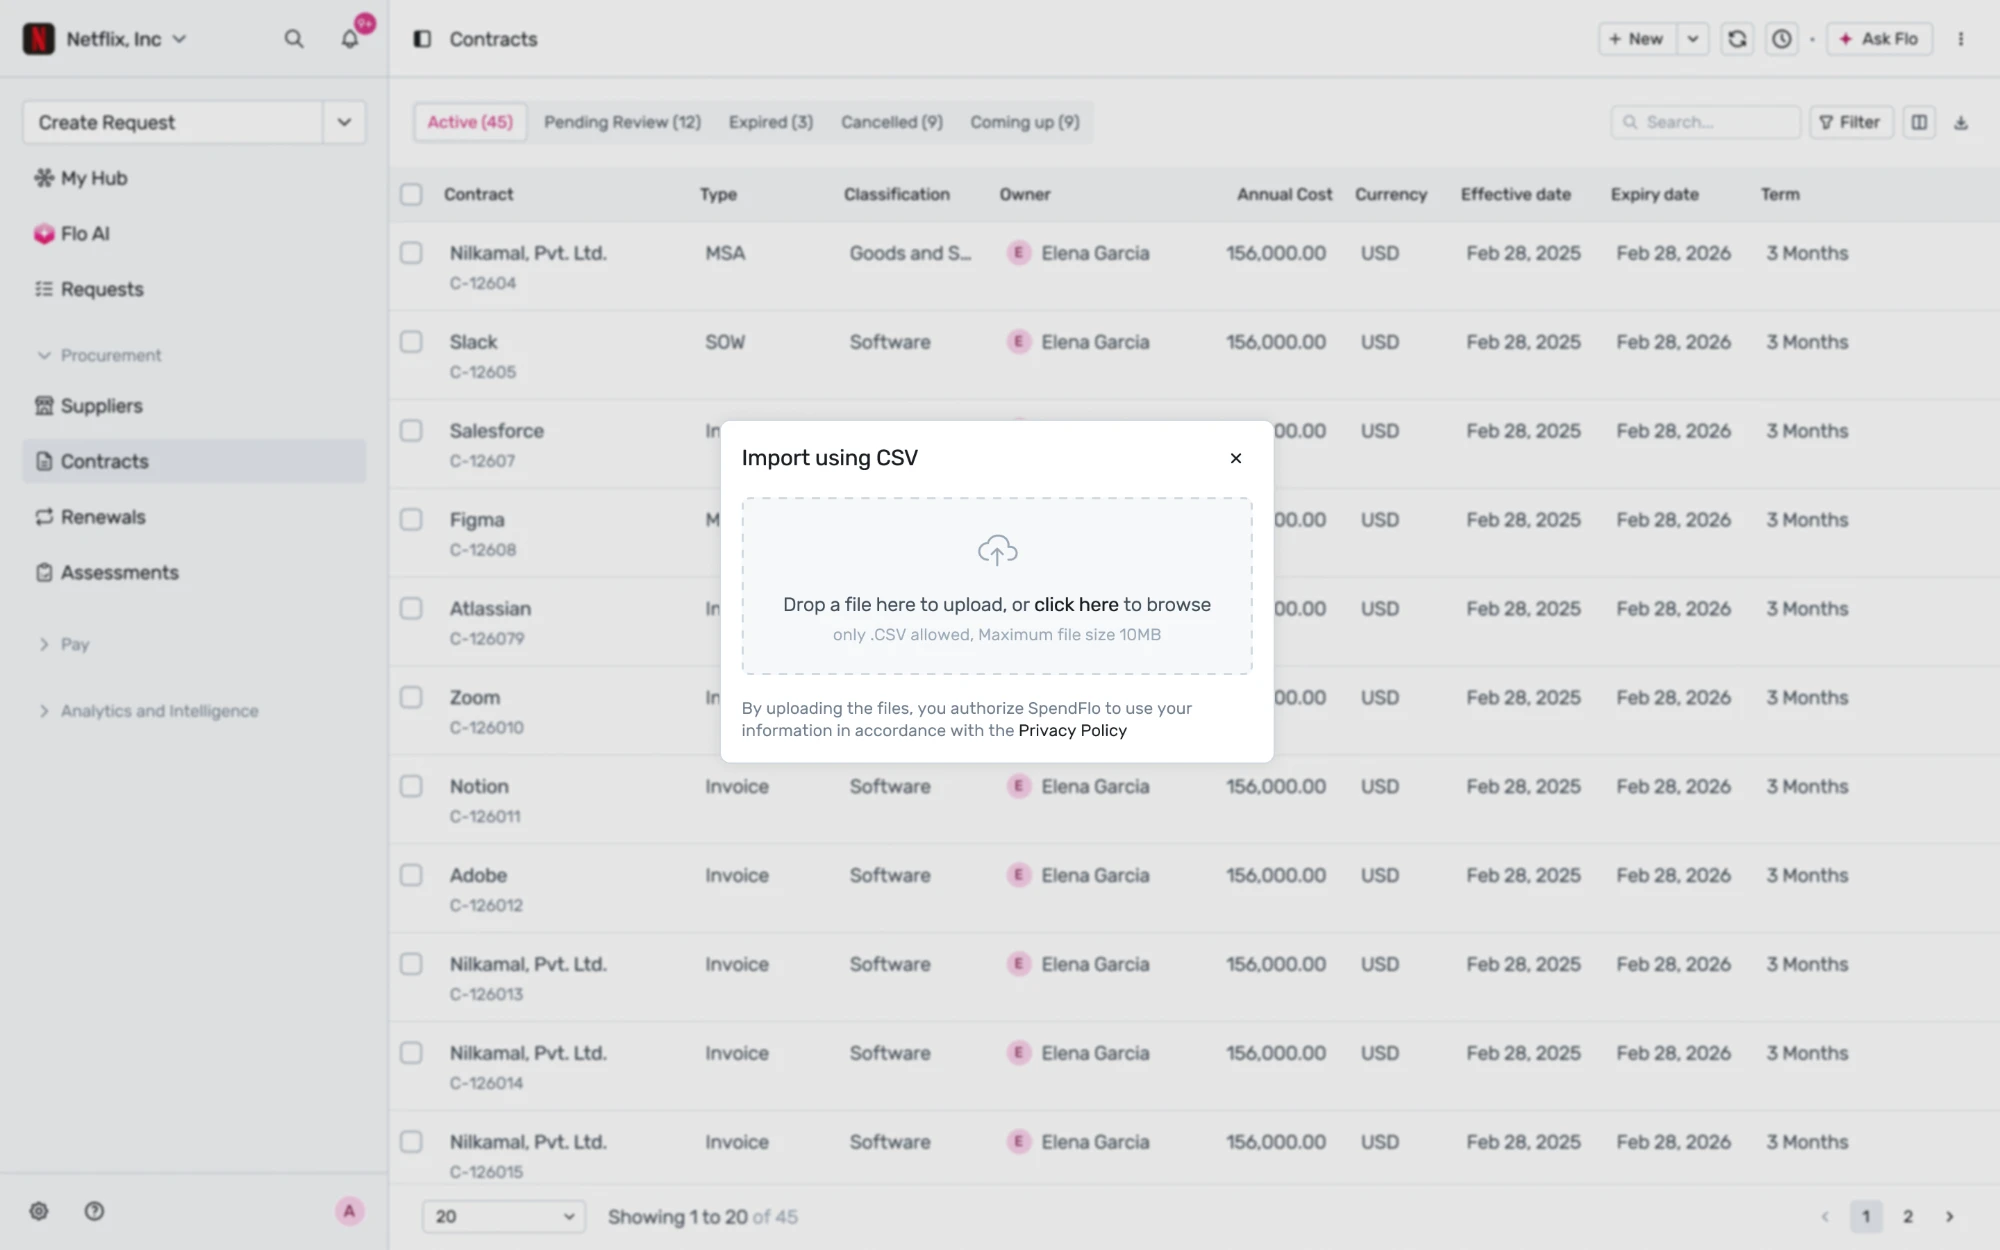Open notifications bell icon

(350, 39)
